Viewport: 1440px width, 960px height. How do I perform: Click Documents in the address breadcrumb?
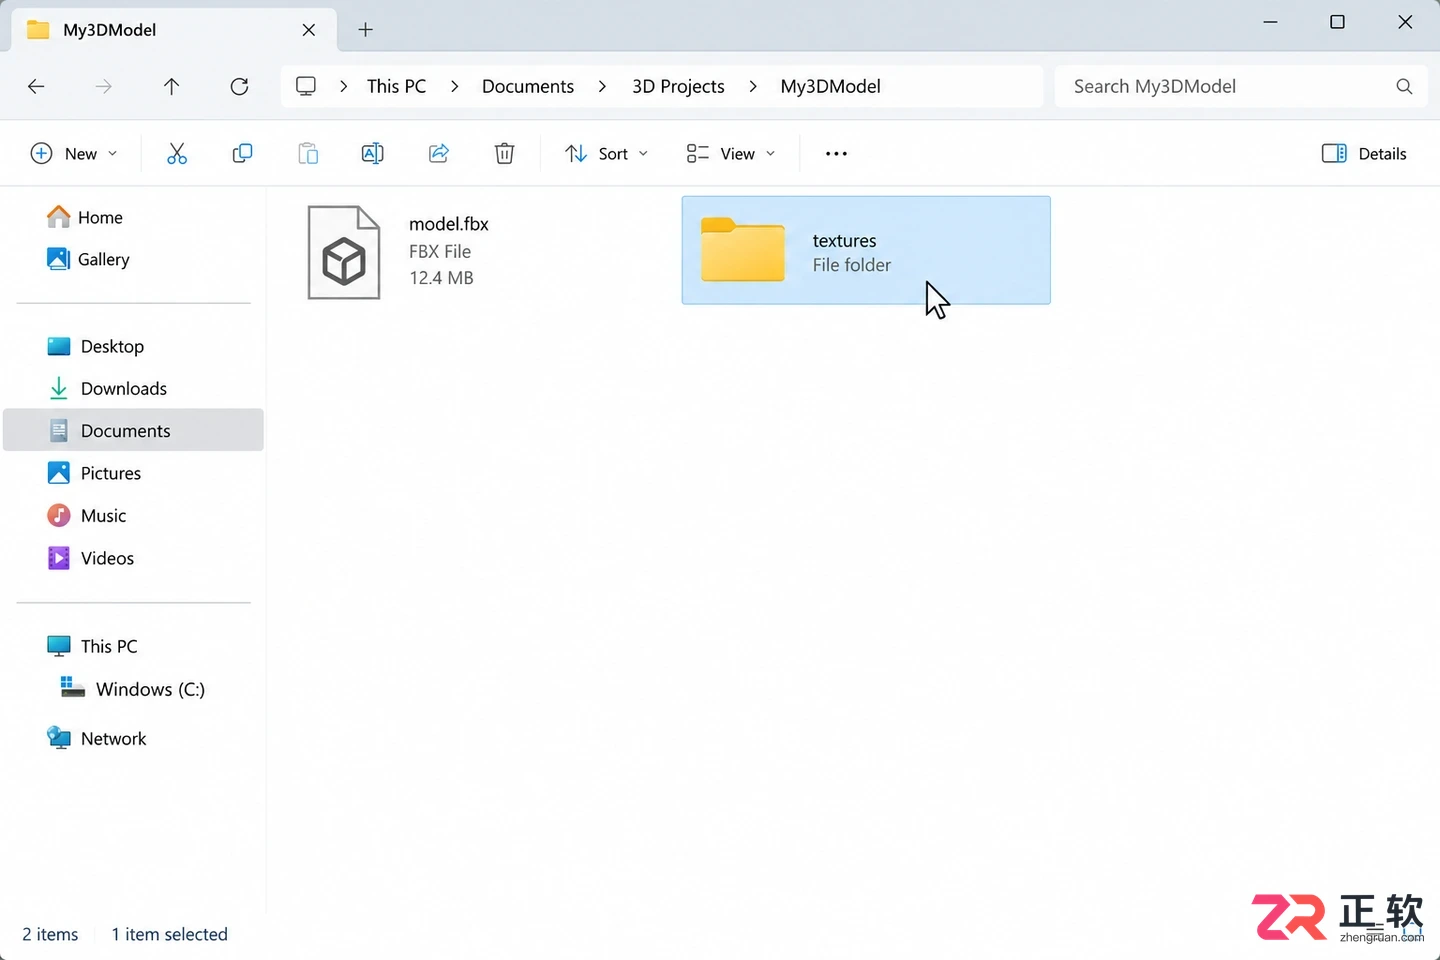(x=528, y=86)
